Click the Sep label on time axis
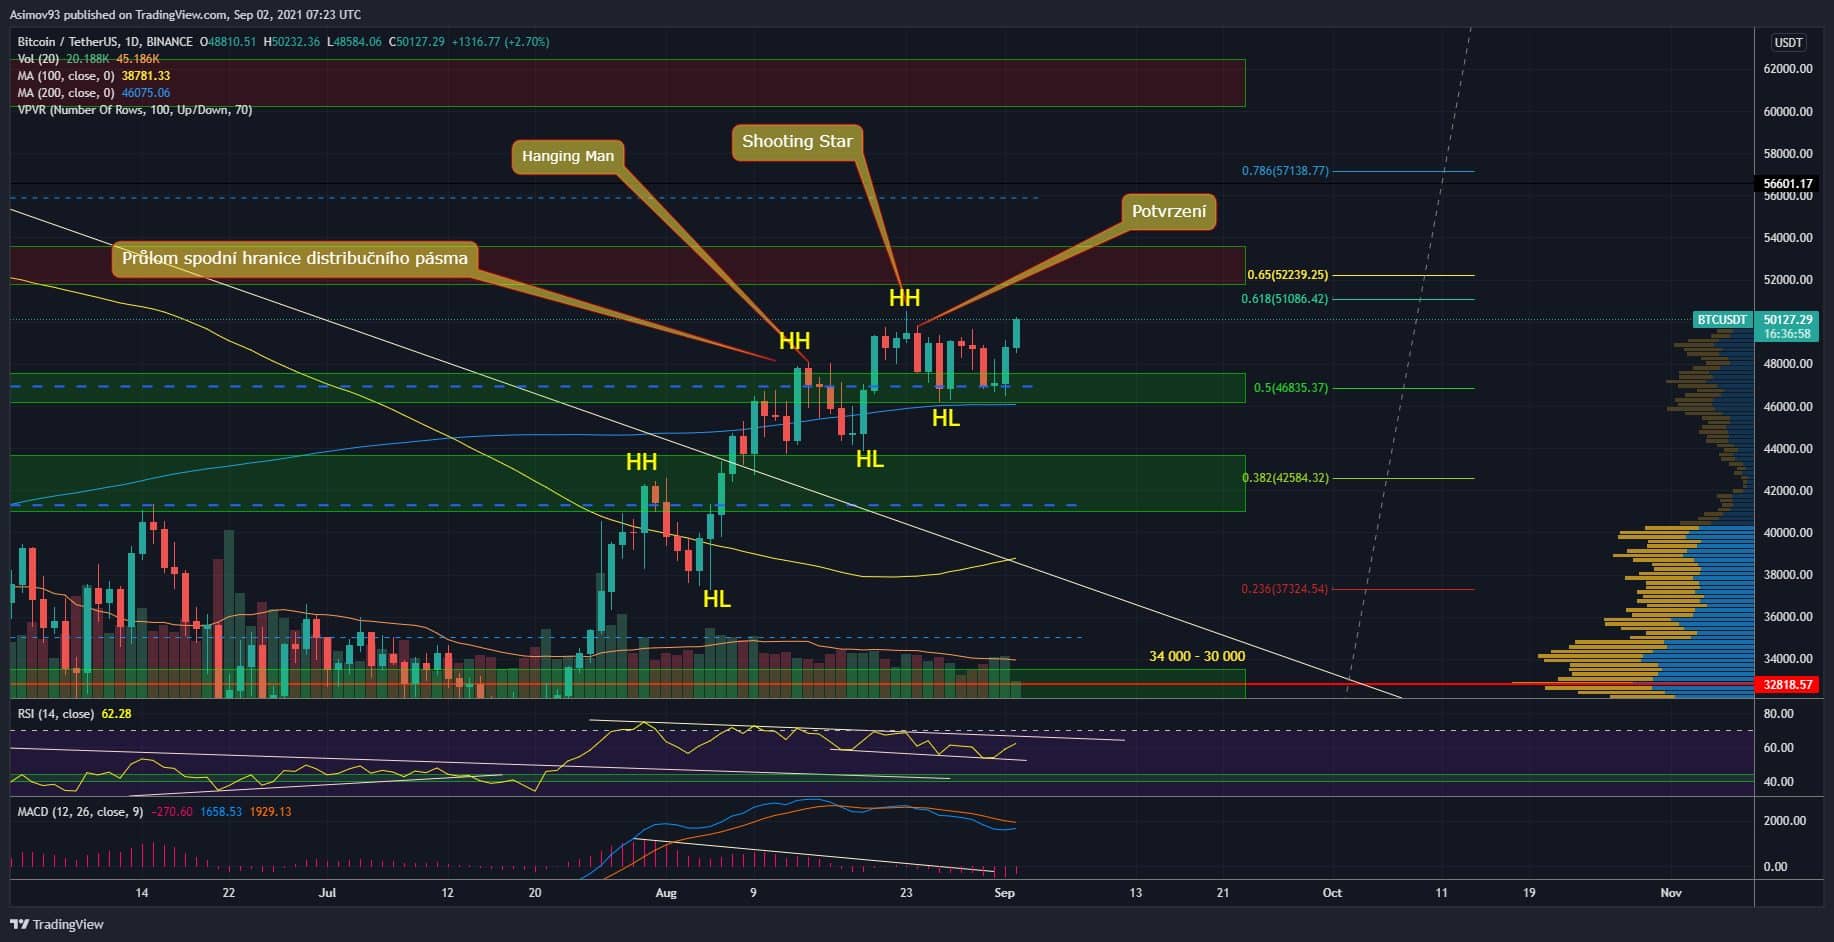Image resolution: width=1834 pixels, height=942 pixels. tap(1005, 893)
